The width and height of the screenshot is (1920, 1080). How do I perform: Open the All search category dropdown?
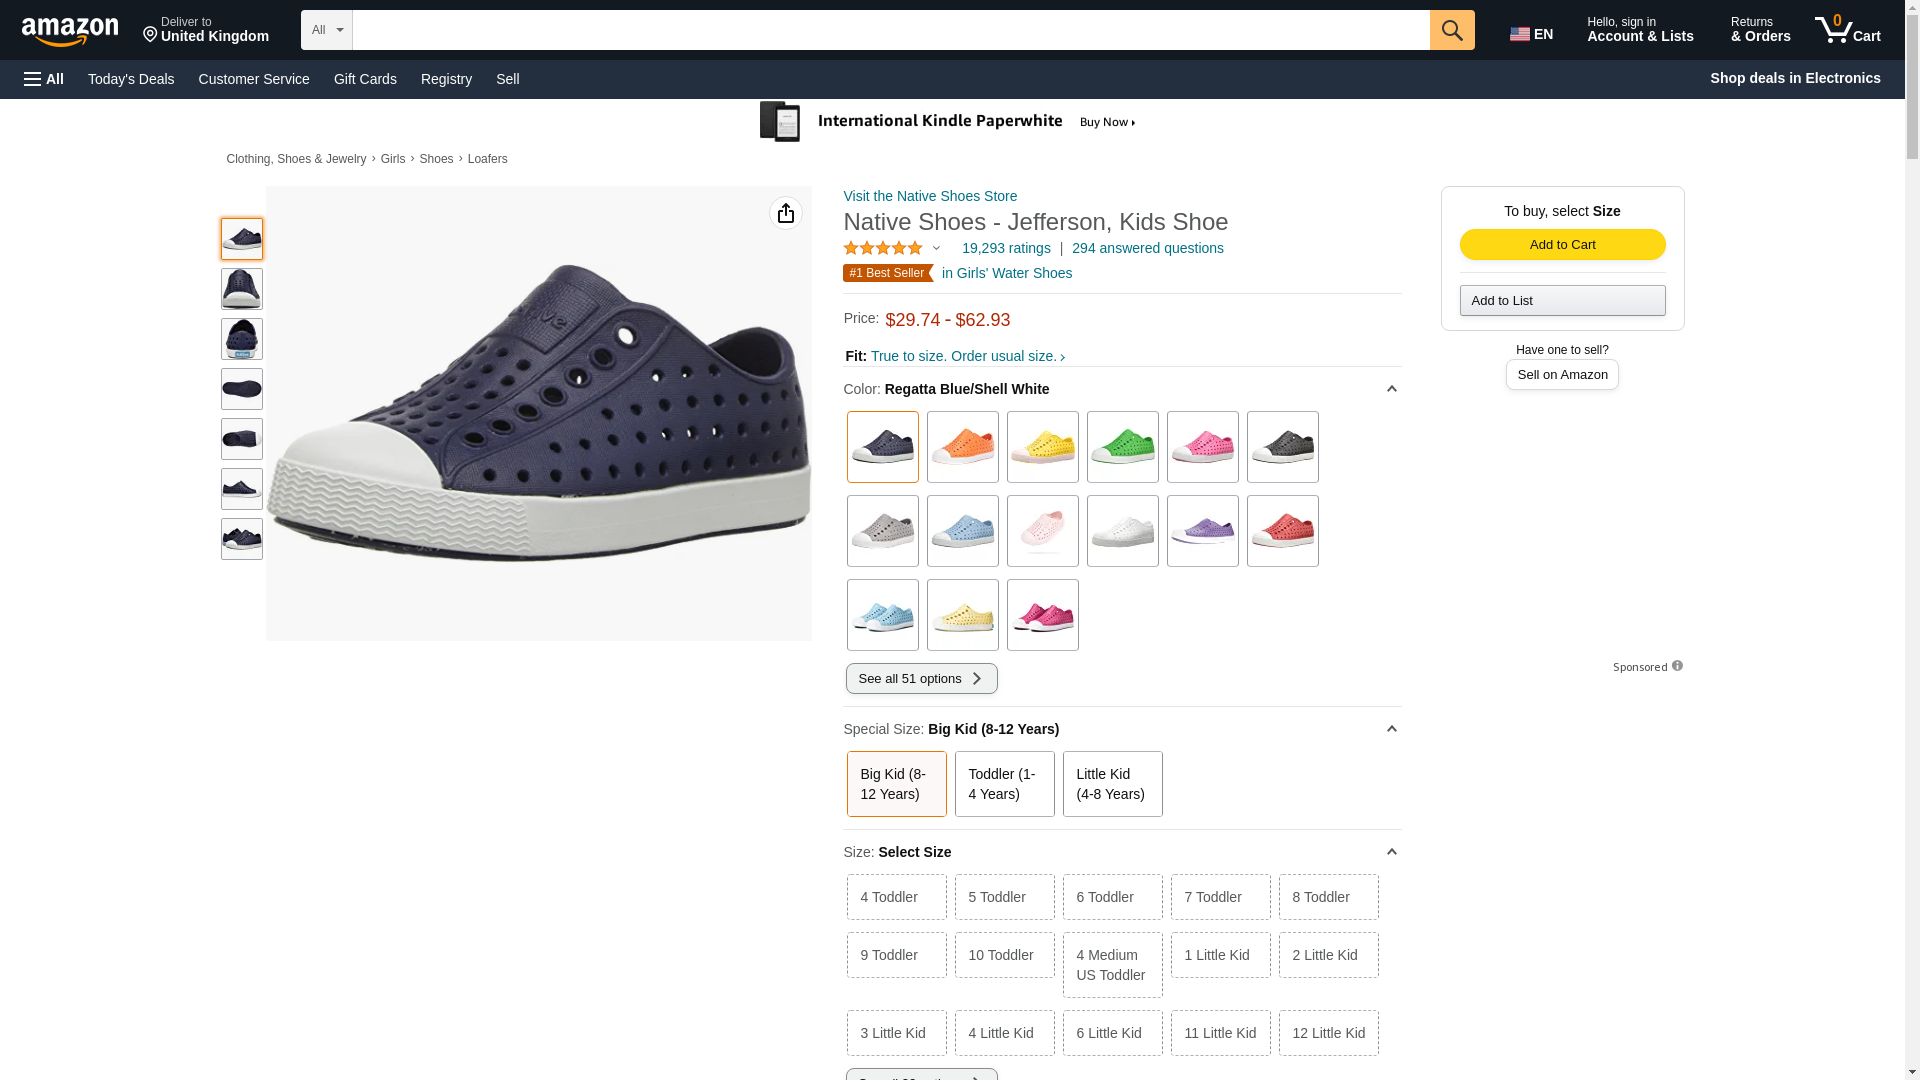326,30
